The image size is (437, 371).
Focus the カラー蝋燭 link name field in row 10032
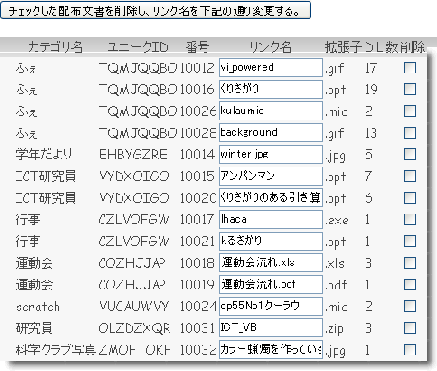coord(271,349)
